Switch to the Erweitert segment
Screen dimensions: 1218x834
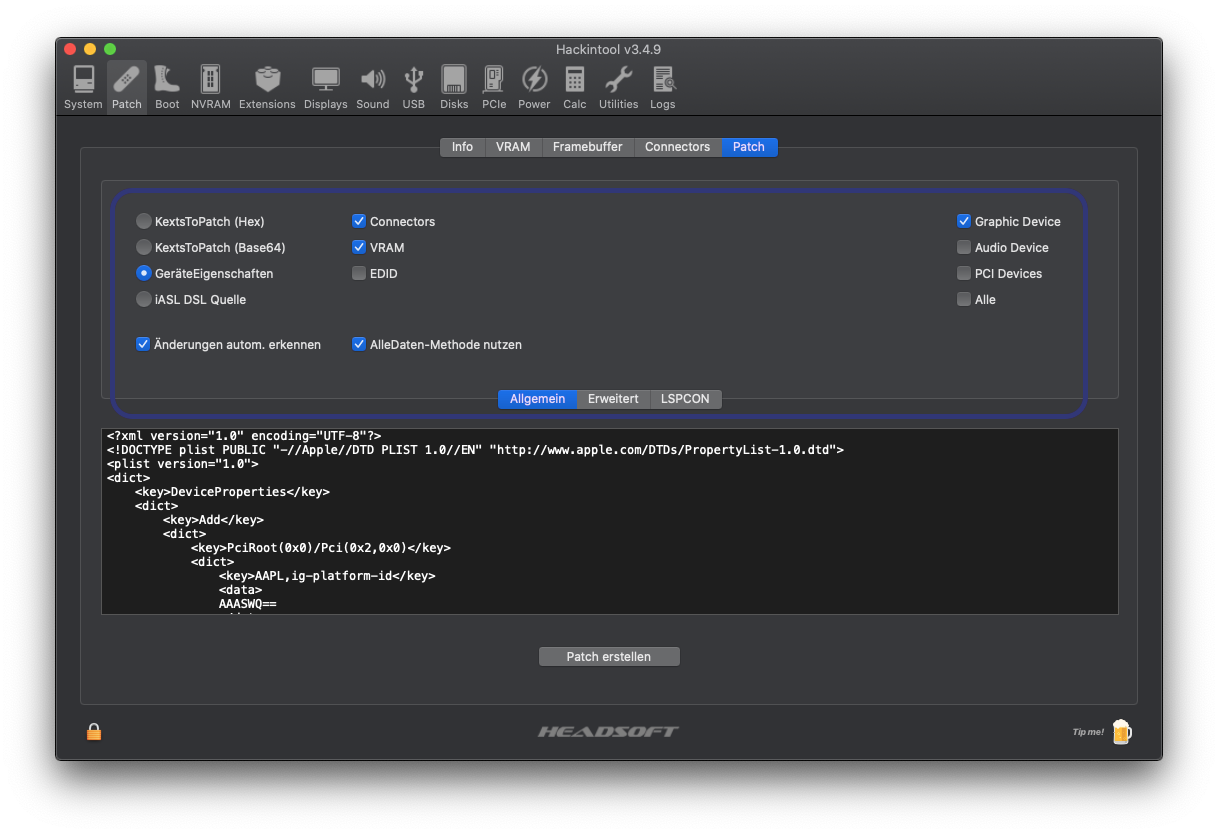click(613, 399)
